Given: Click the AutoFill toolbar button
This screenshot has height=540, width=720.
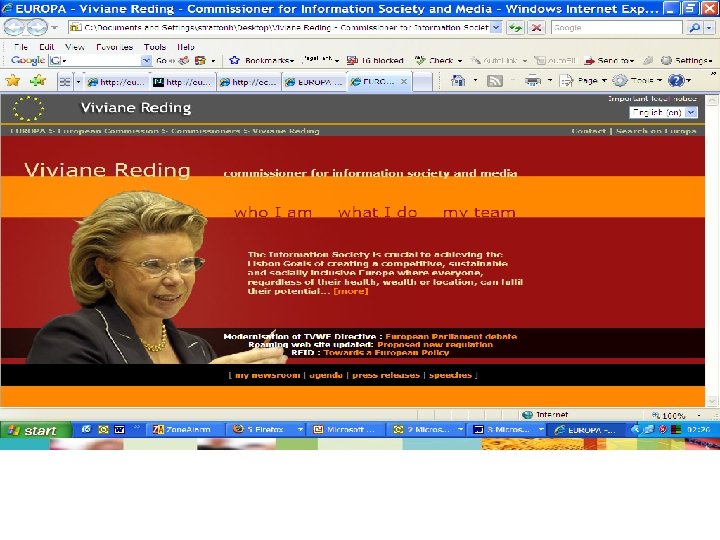Looking at the screenshot, I should click(555, 61).
